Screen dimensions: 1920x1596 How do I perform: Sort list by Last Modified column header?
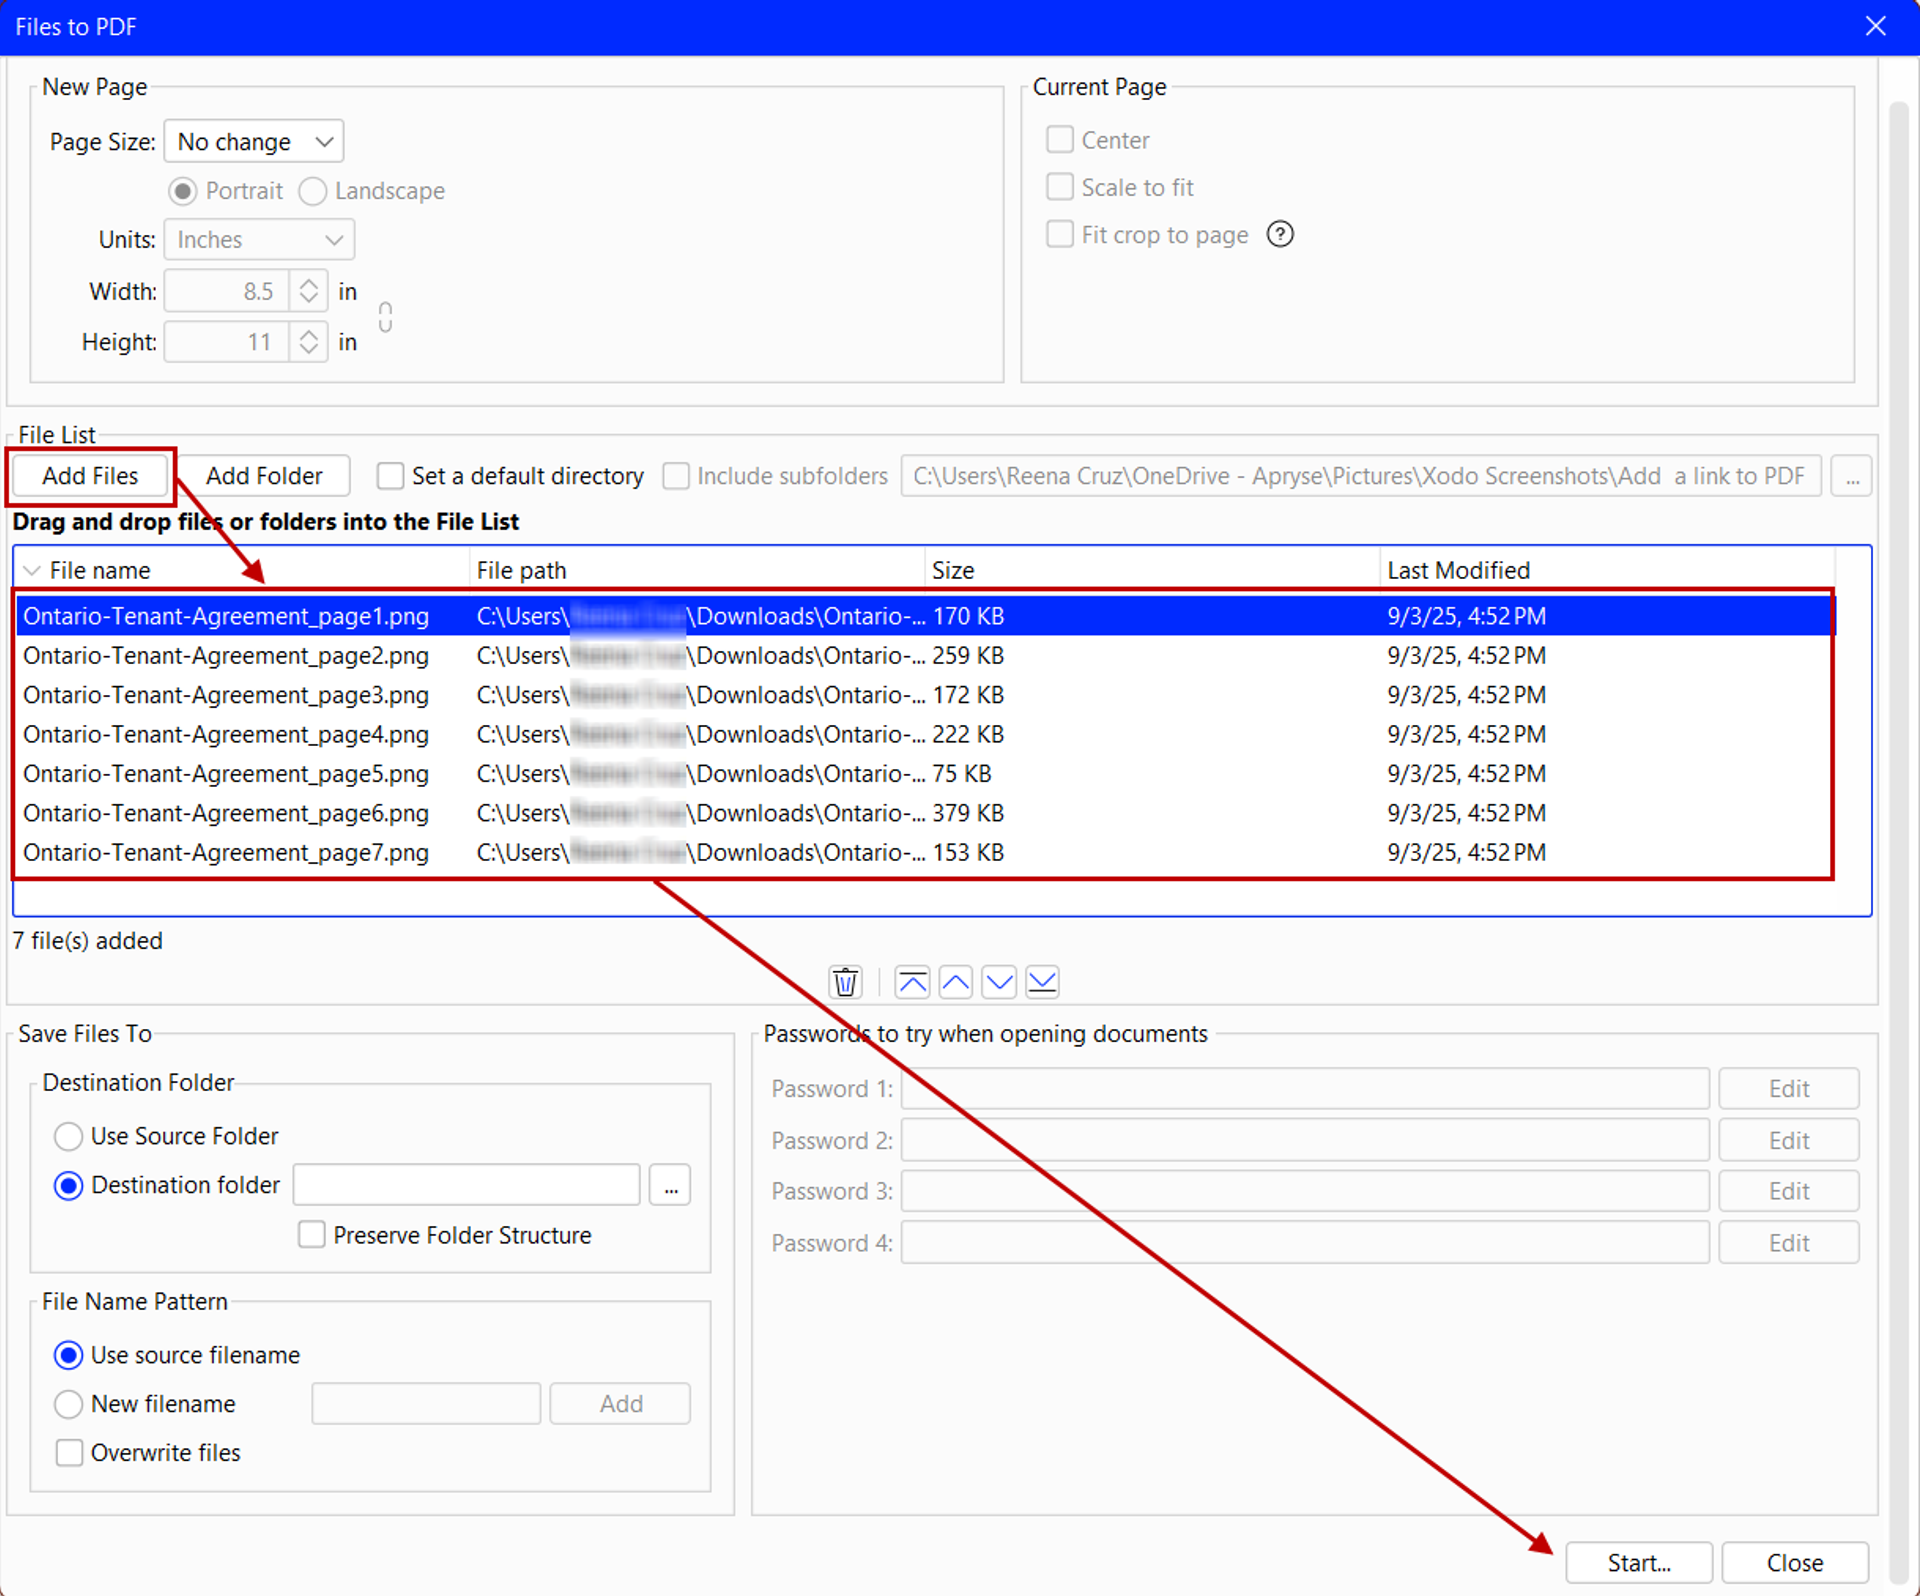click(x=1458, y=571)
